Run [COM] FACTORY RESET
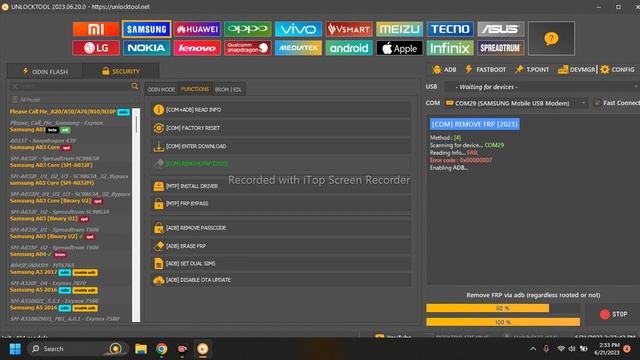This screenshot has height=360, width=640. (281, 128)
